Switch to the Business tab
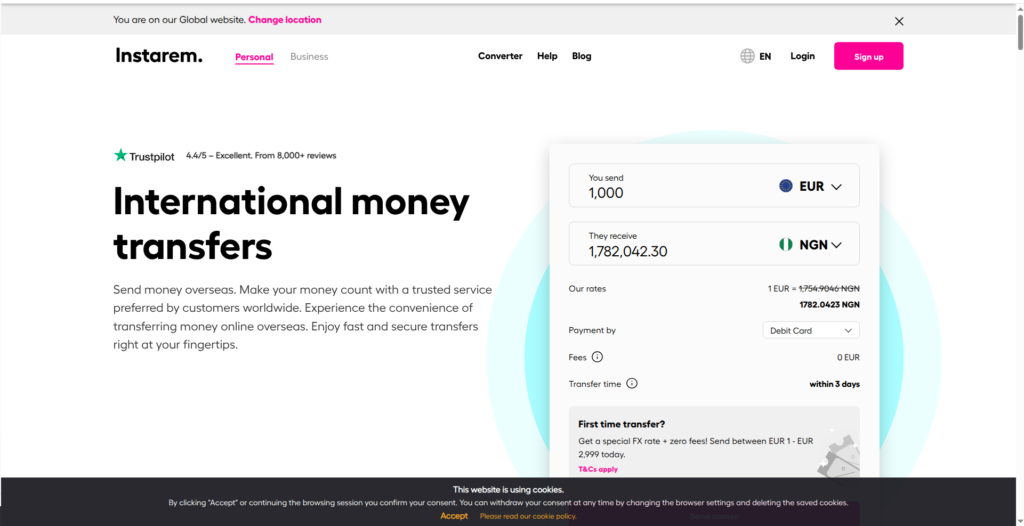Screen dimensions: 1024x526 point(310,56)
